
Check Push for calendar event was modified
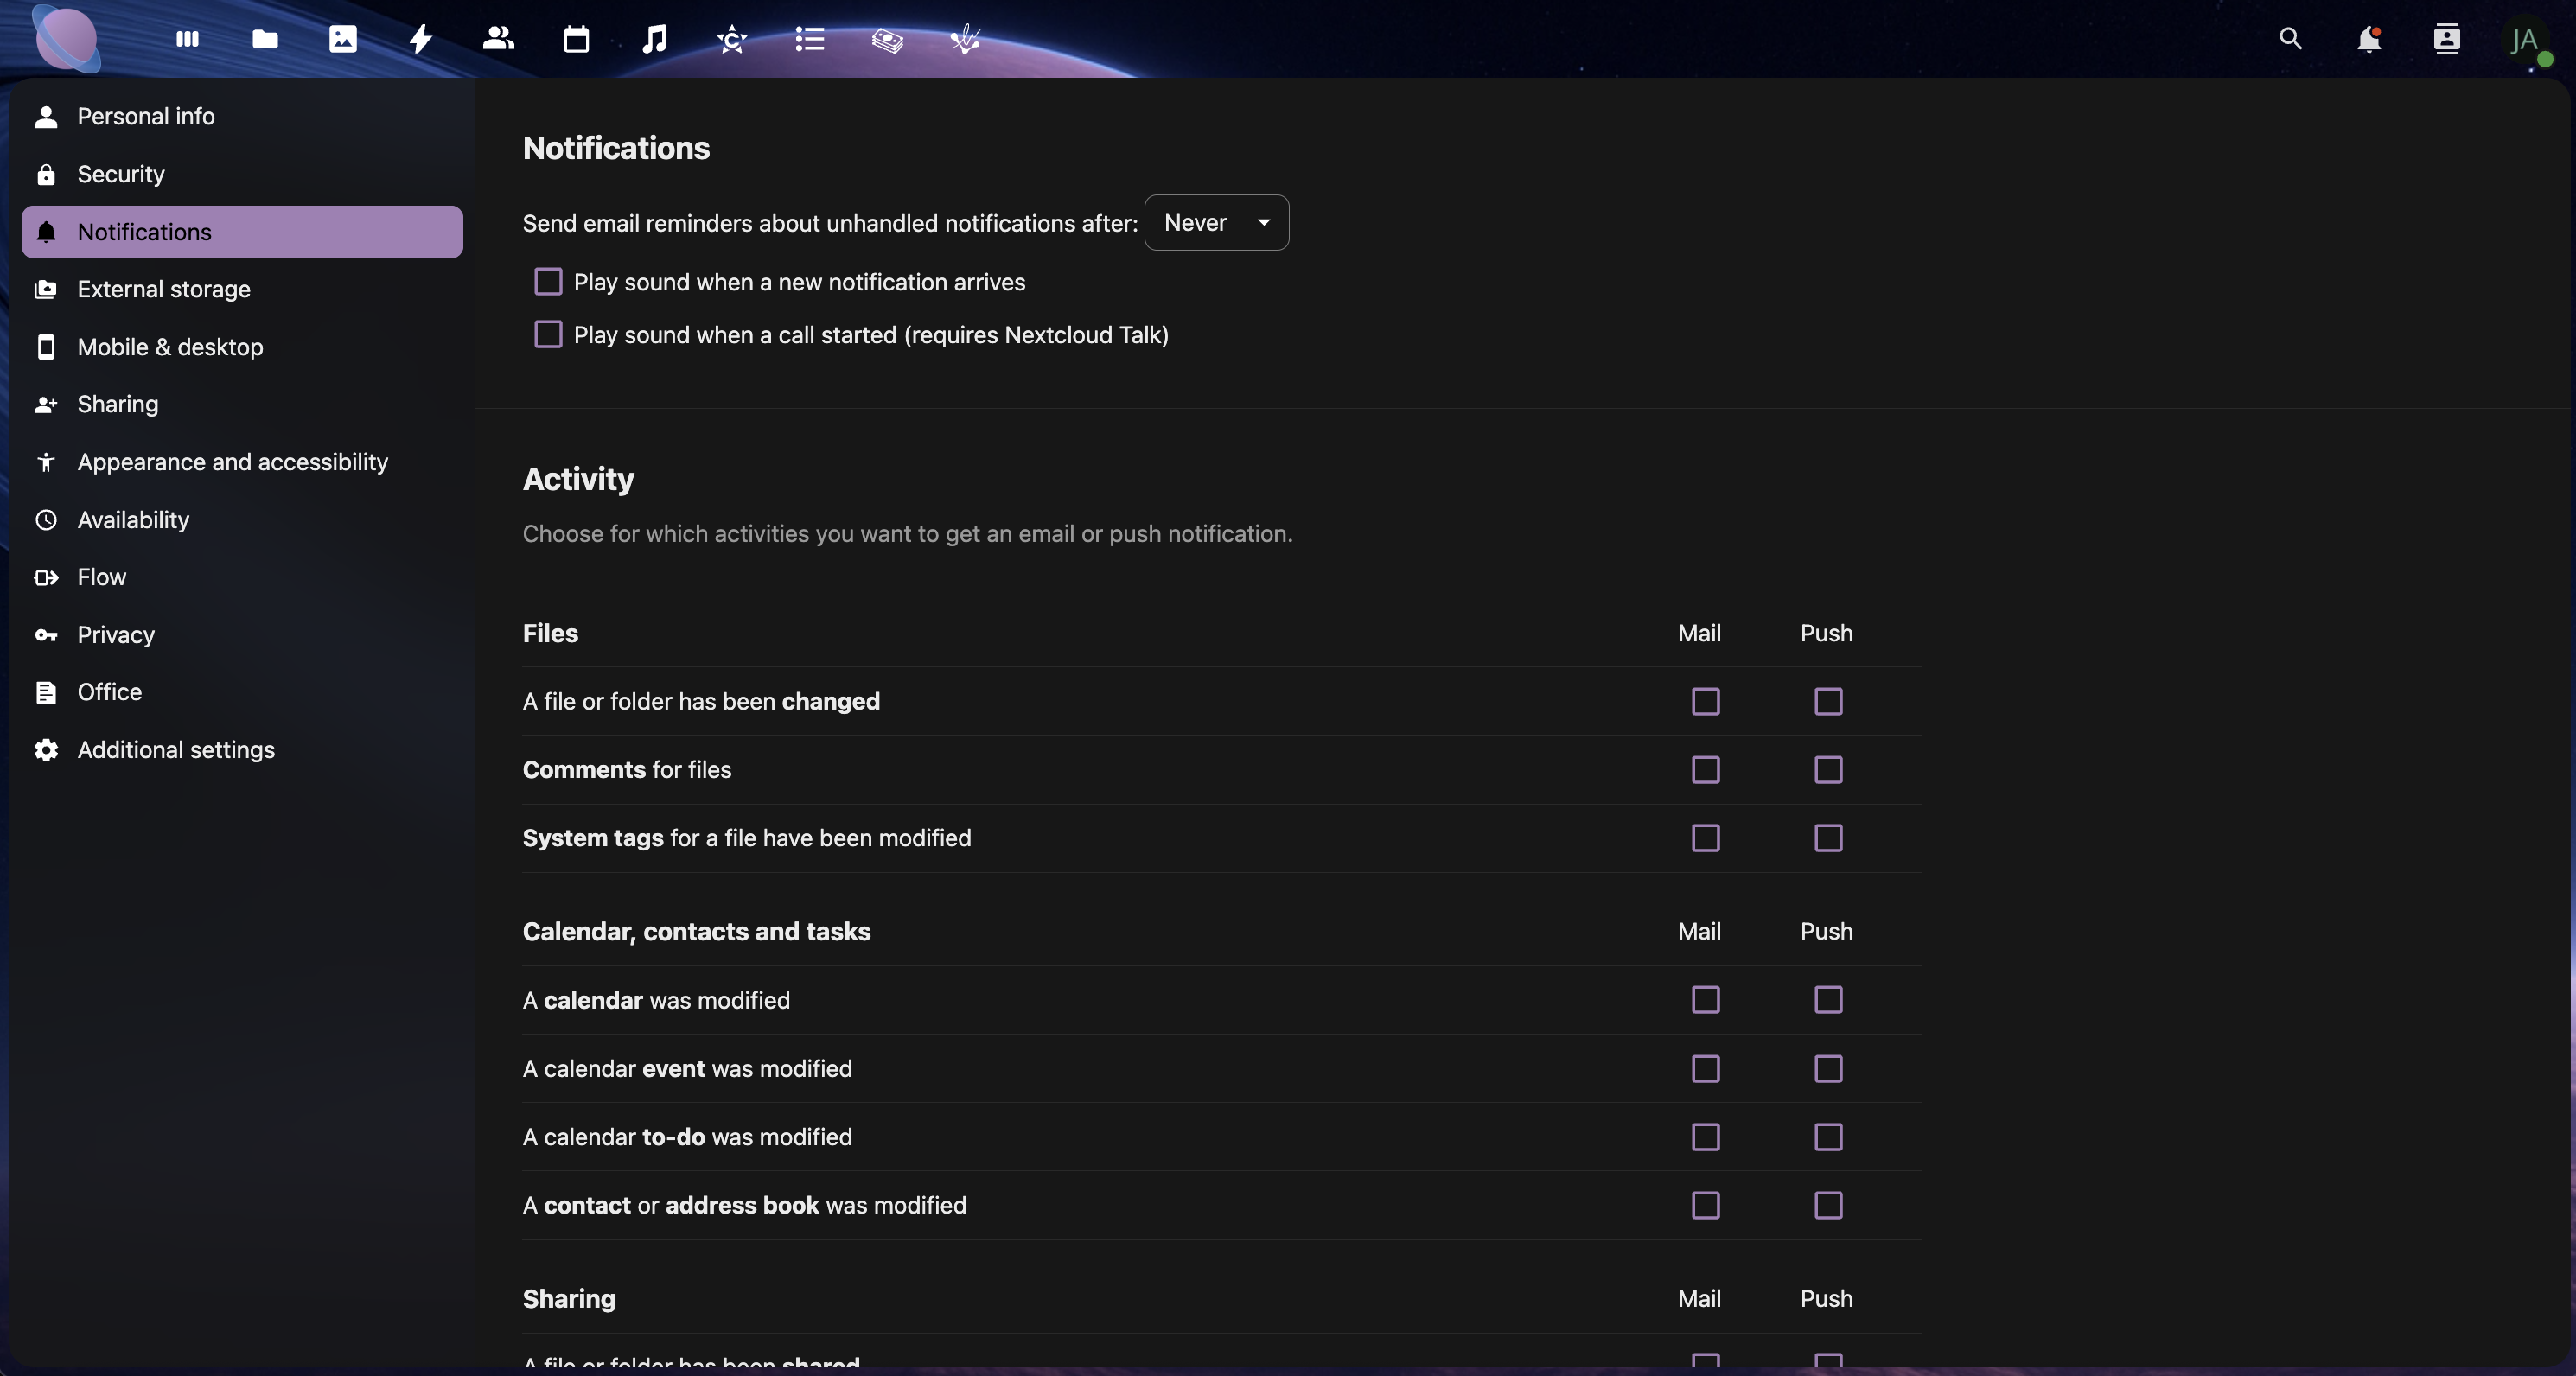click(1828, 1069)
